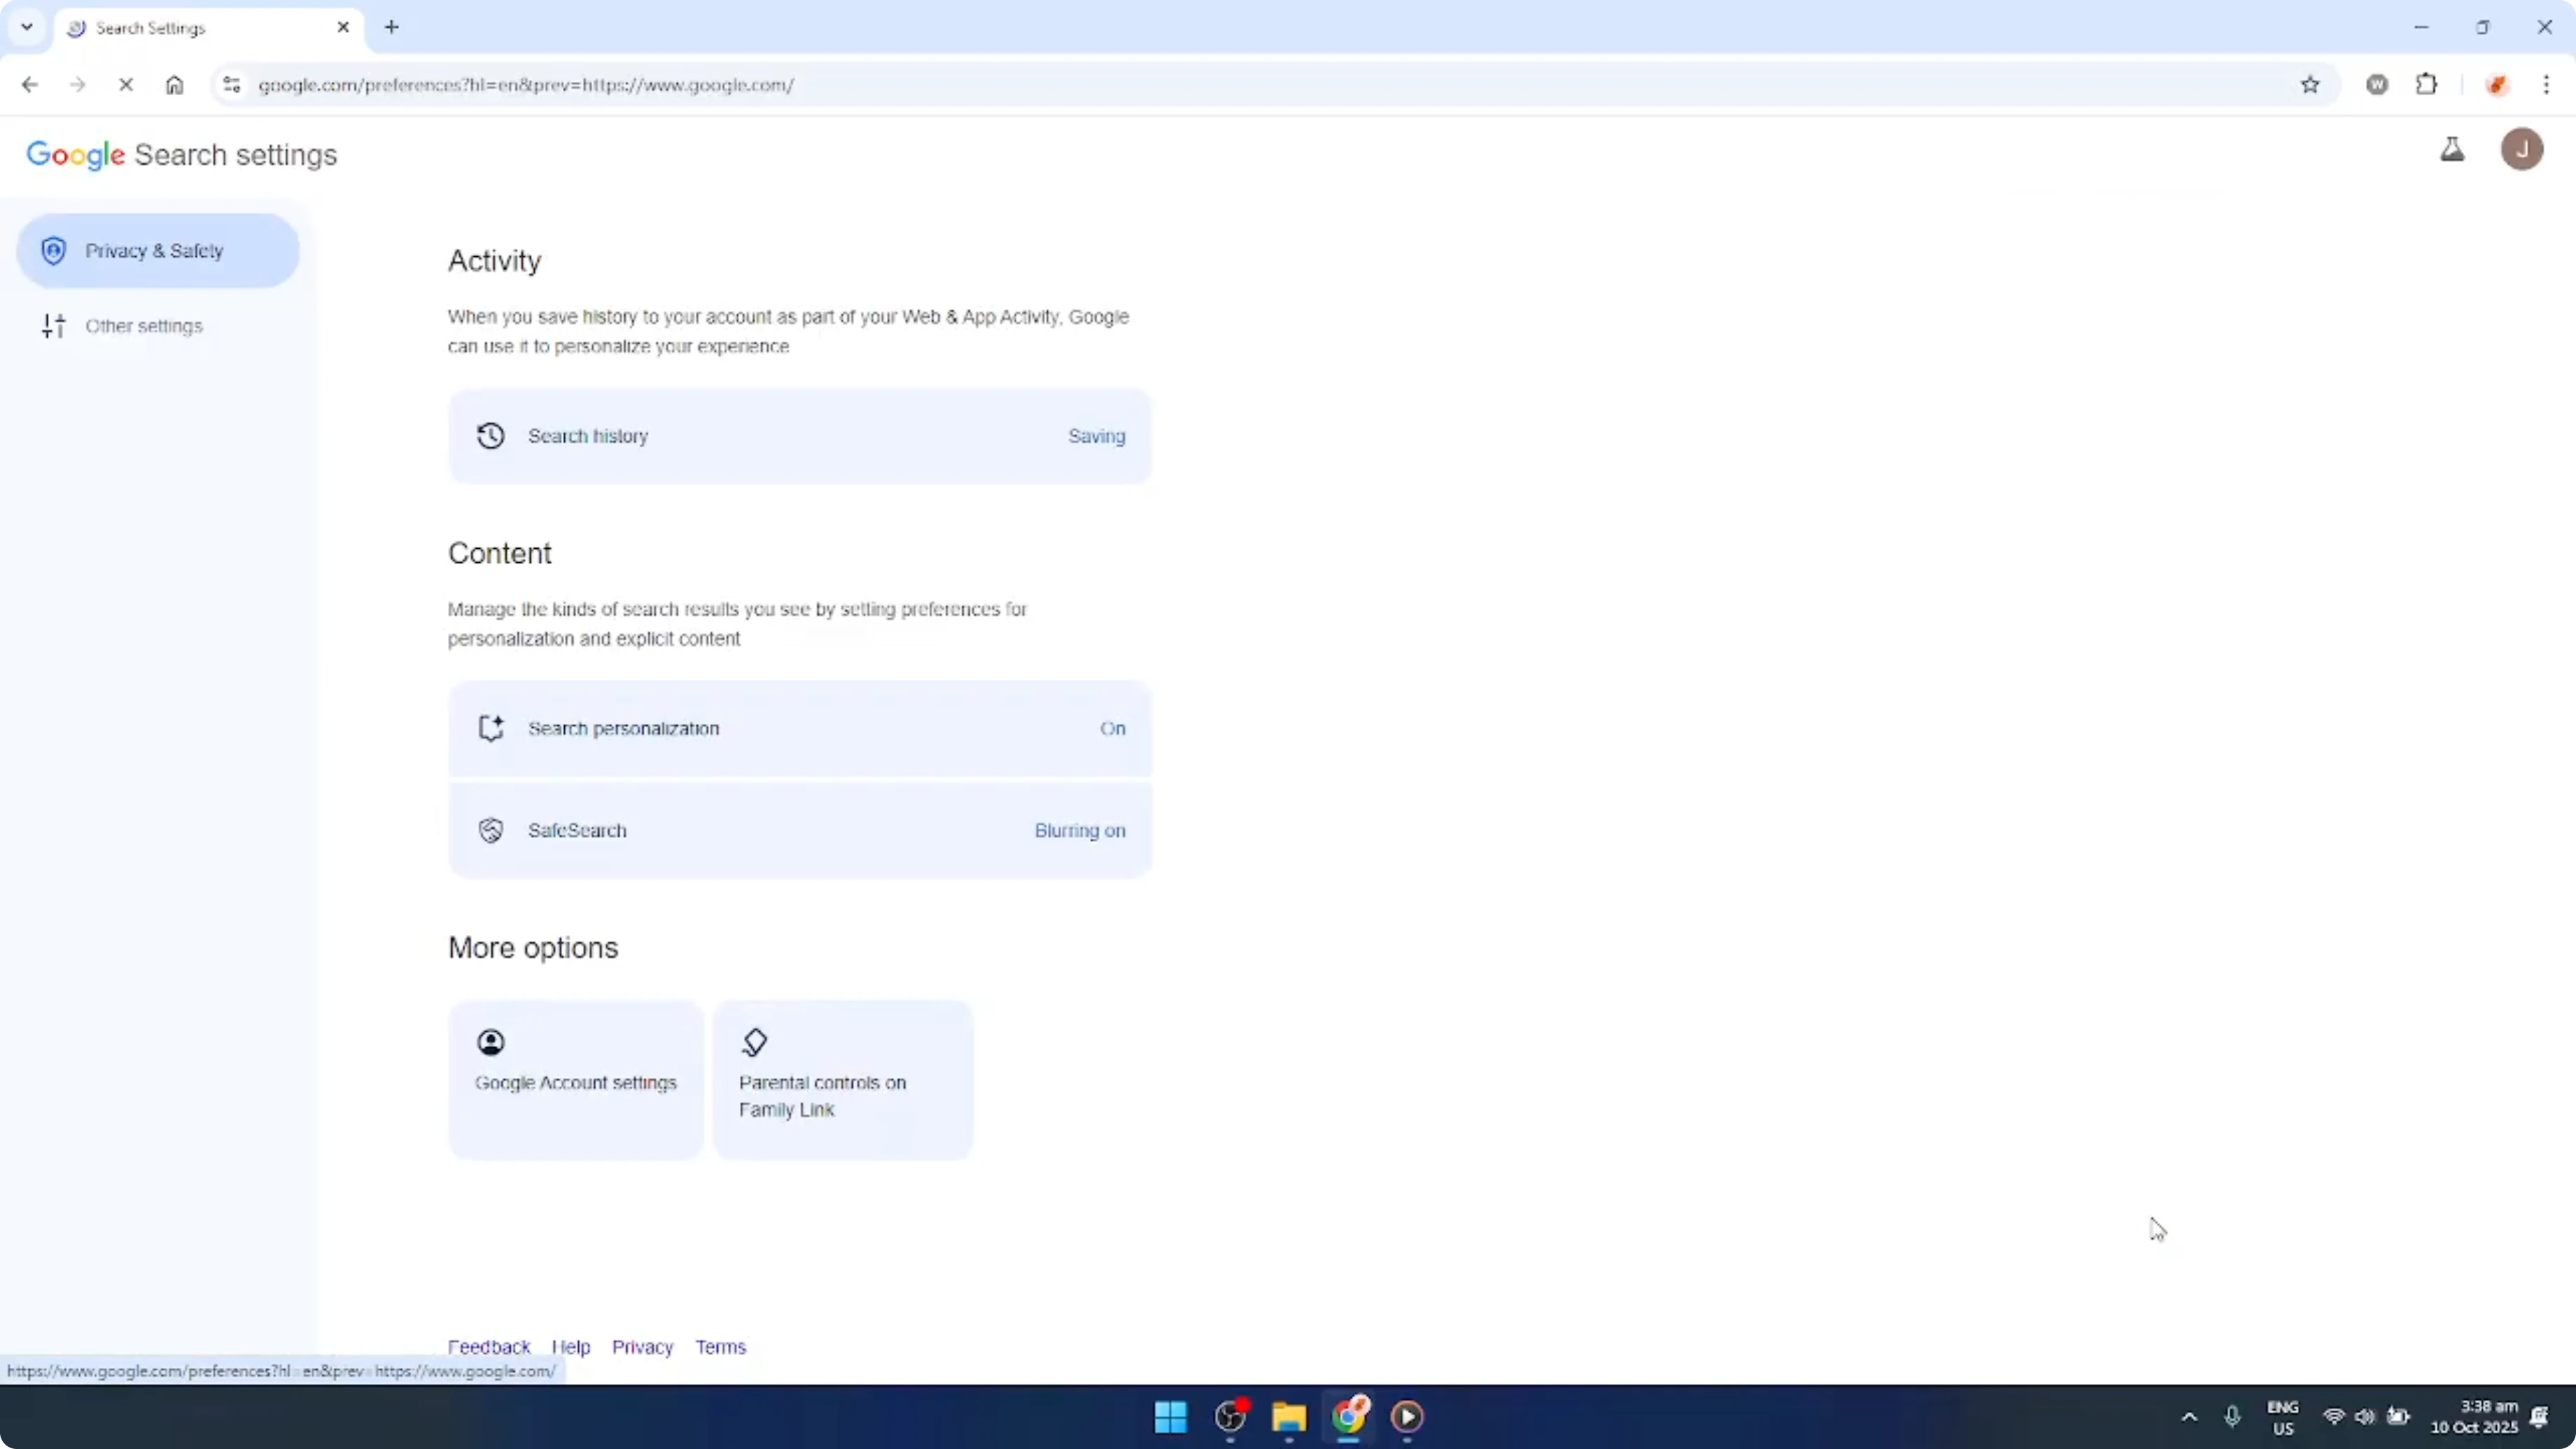Open the Chrome three-dot menu
The width and height of the screenshot is (2576, 1449).
pyautogui.click(x=2546, y=85)
